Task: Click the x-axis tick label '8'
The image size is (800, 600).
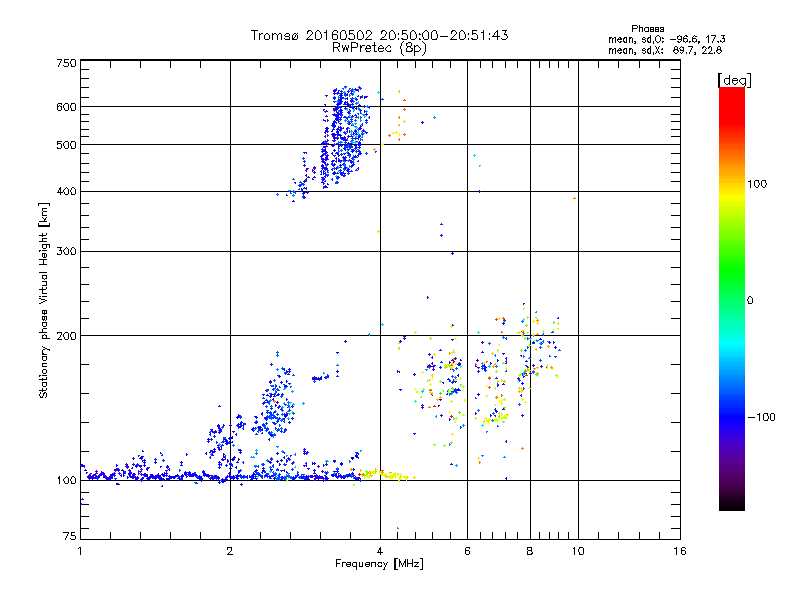Action: point(530,551)
